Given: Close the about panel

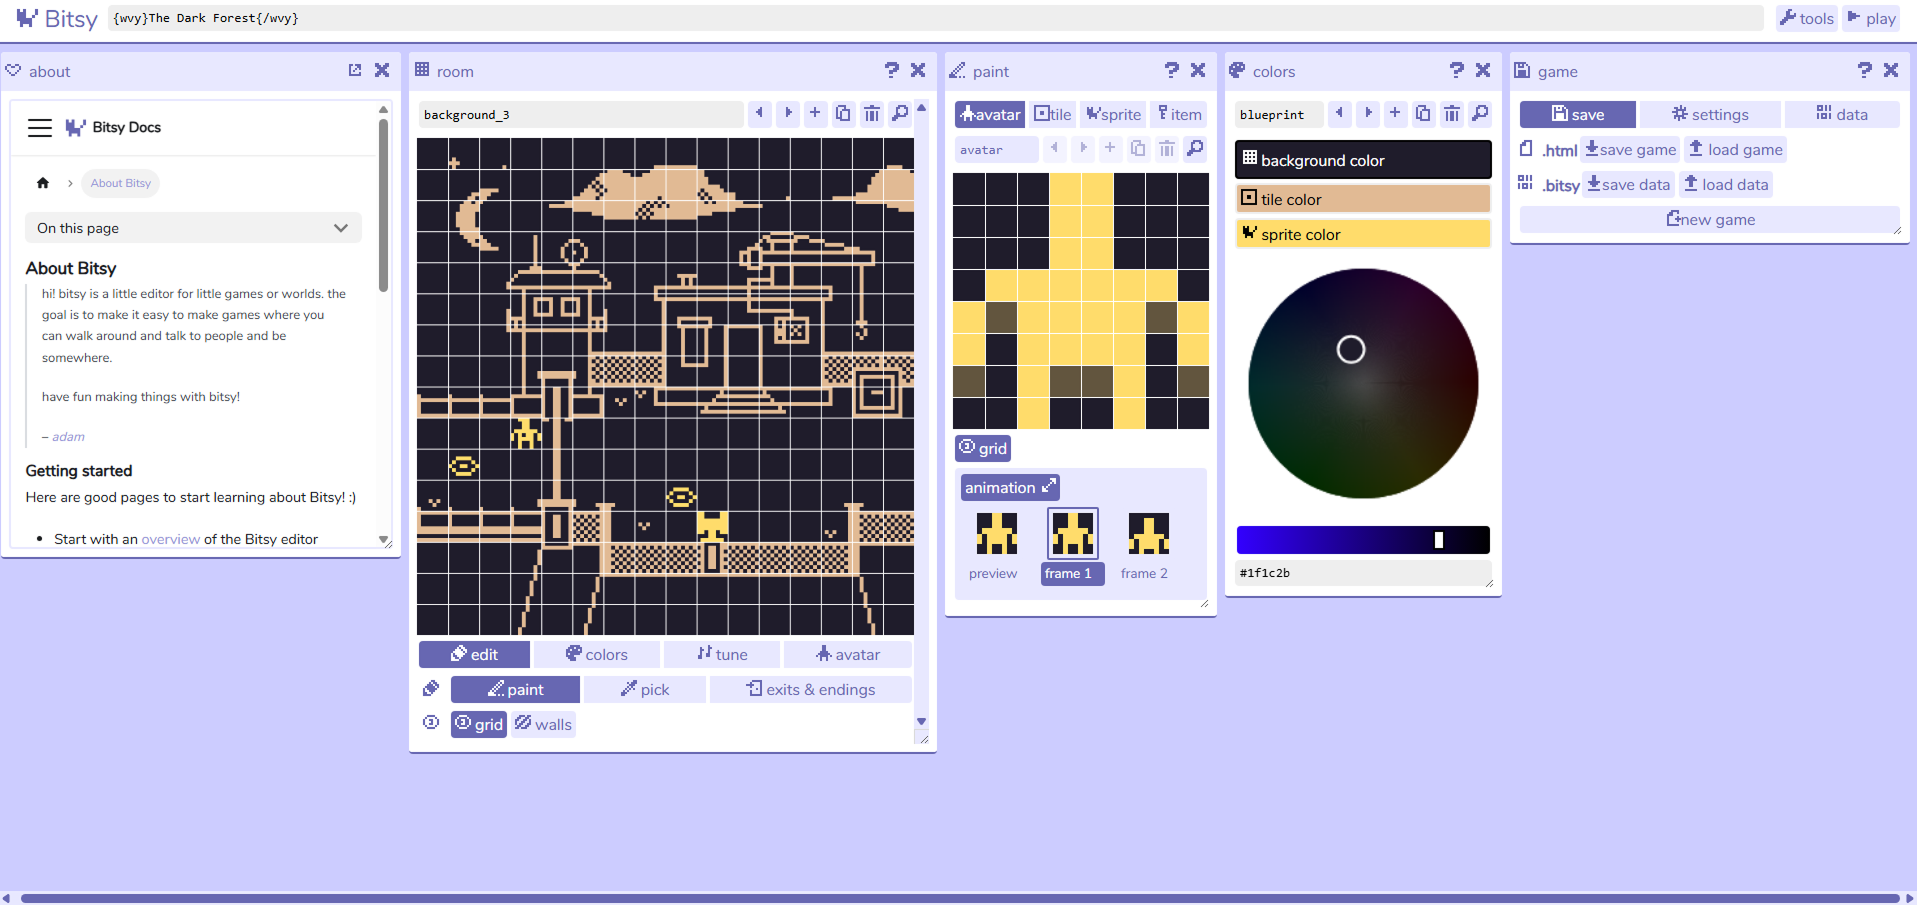Looking at the screenshot, I should pyautogui.click(x=382, y=70).
